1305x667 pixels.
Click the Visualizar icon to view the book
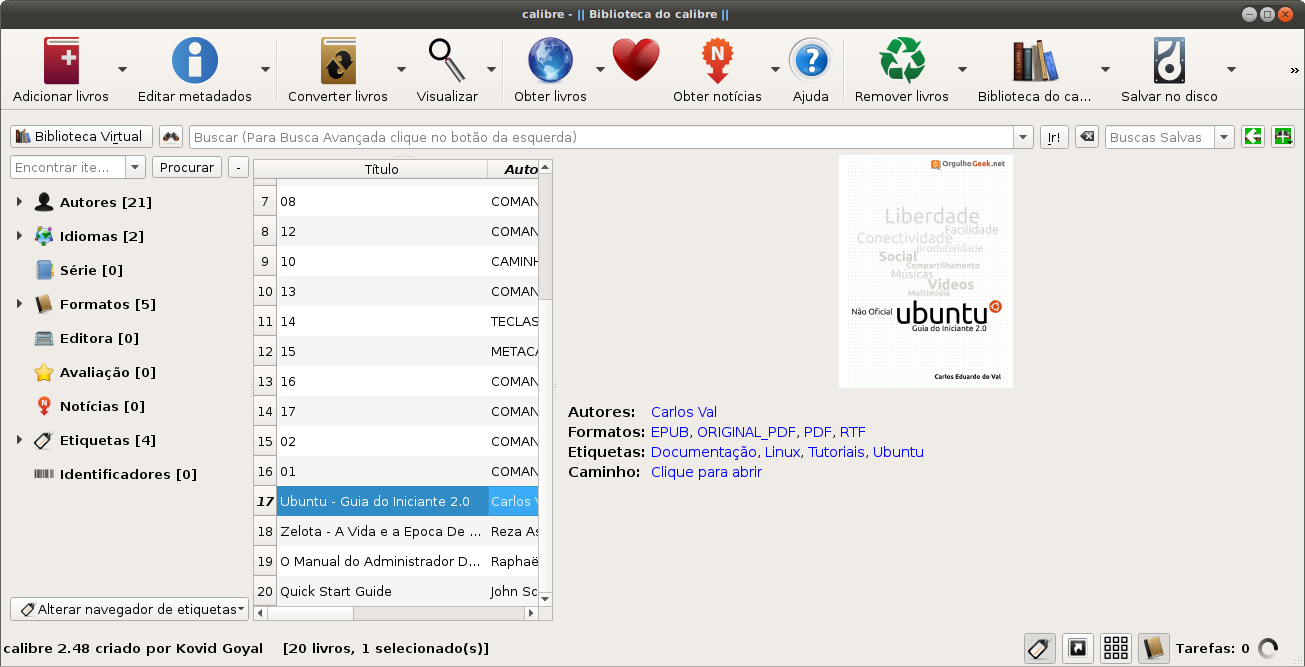[x=447, y=60]
